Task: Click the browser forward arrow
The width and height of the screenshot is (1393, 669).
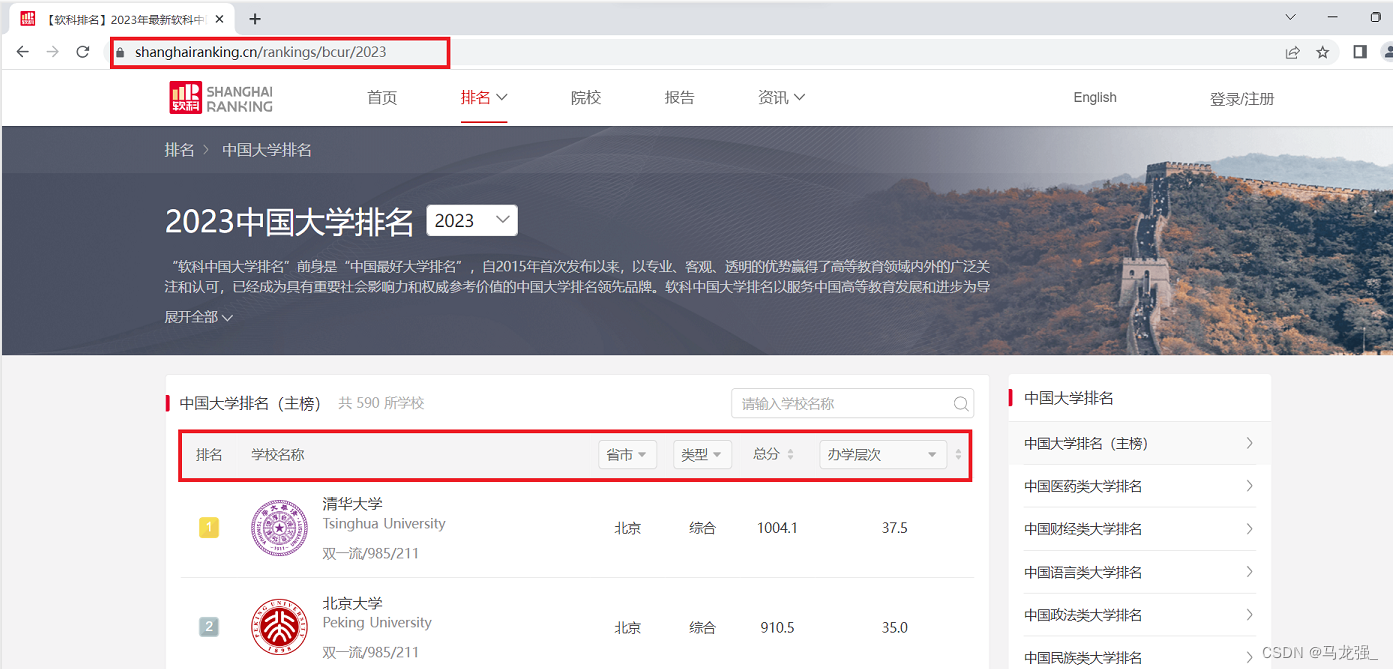Action: [52, 52]
